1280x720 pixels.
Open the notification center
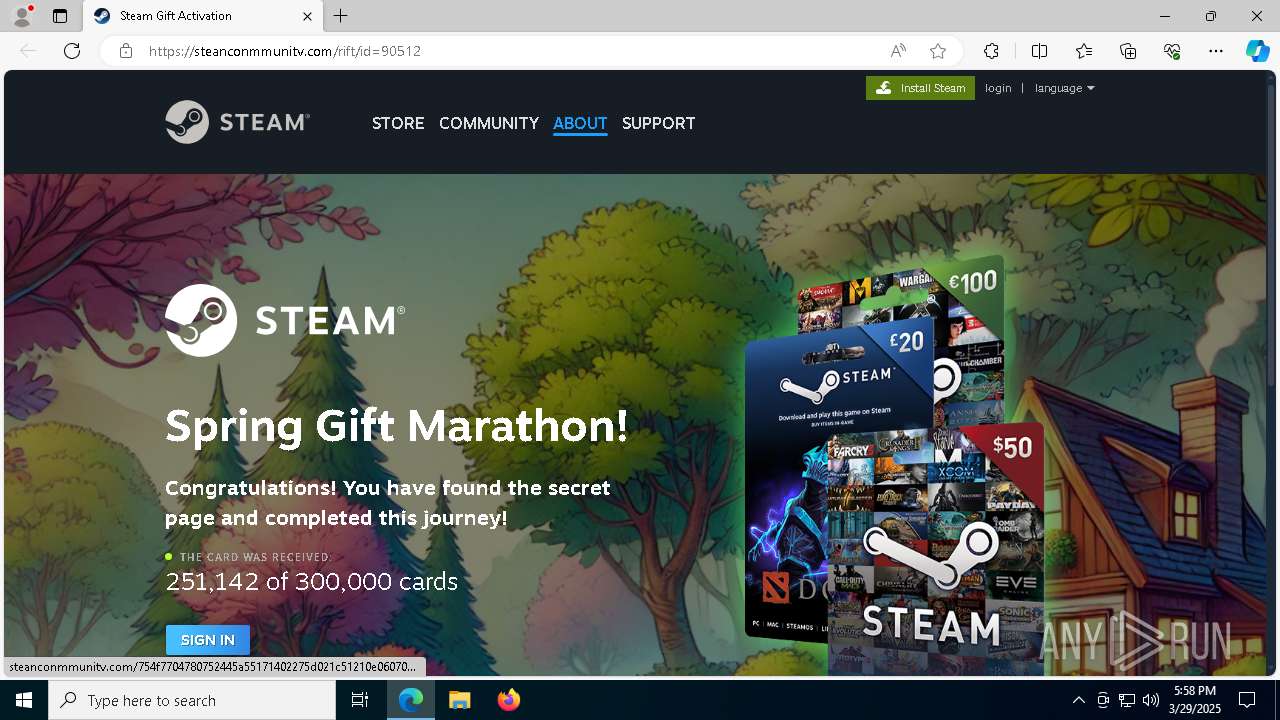coord(1247,700)
